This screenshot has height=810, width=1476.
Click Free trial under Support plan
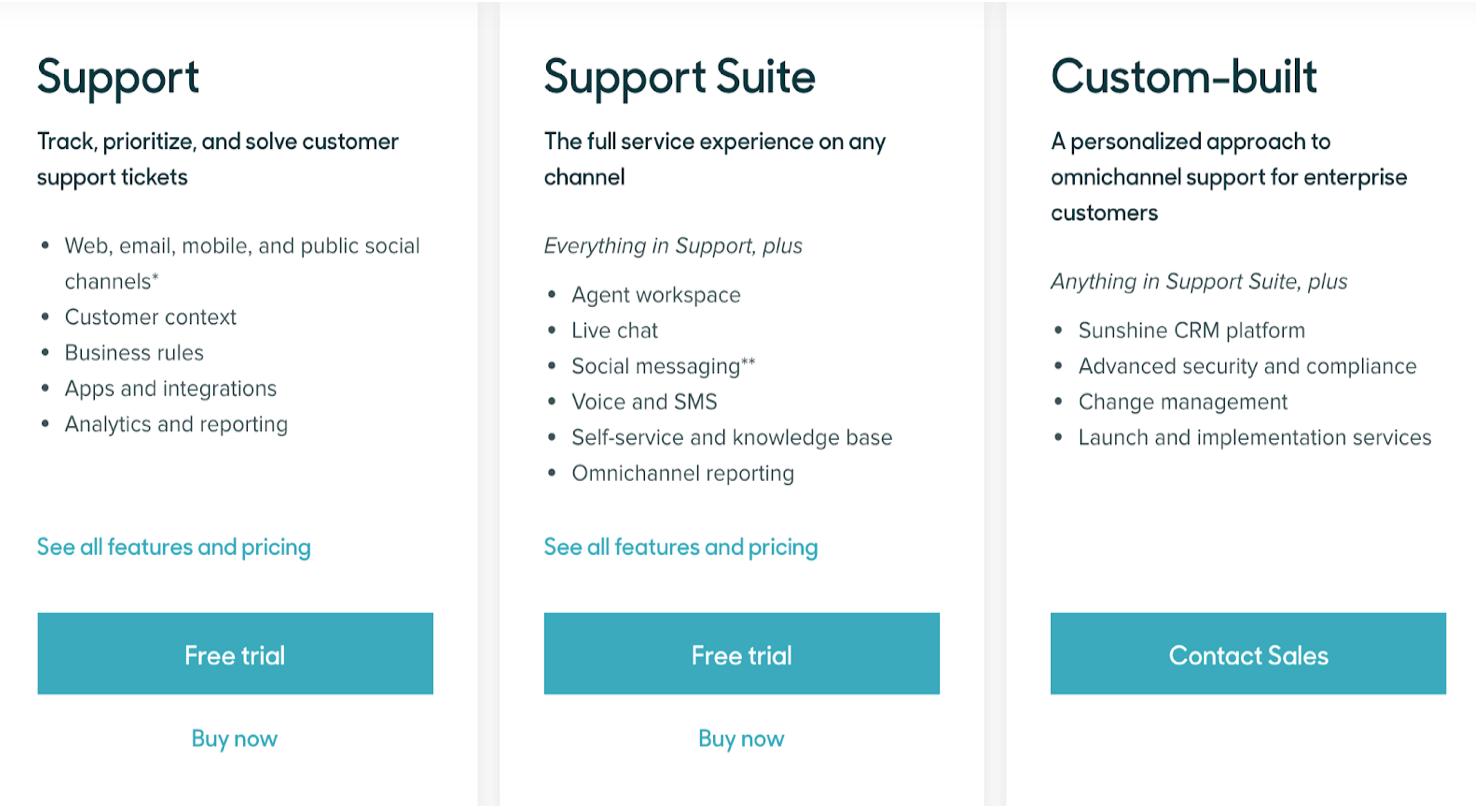coord(235,654)
